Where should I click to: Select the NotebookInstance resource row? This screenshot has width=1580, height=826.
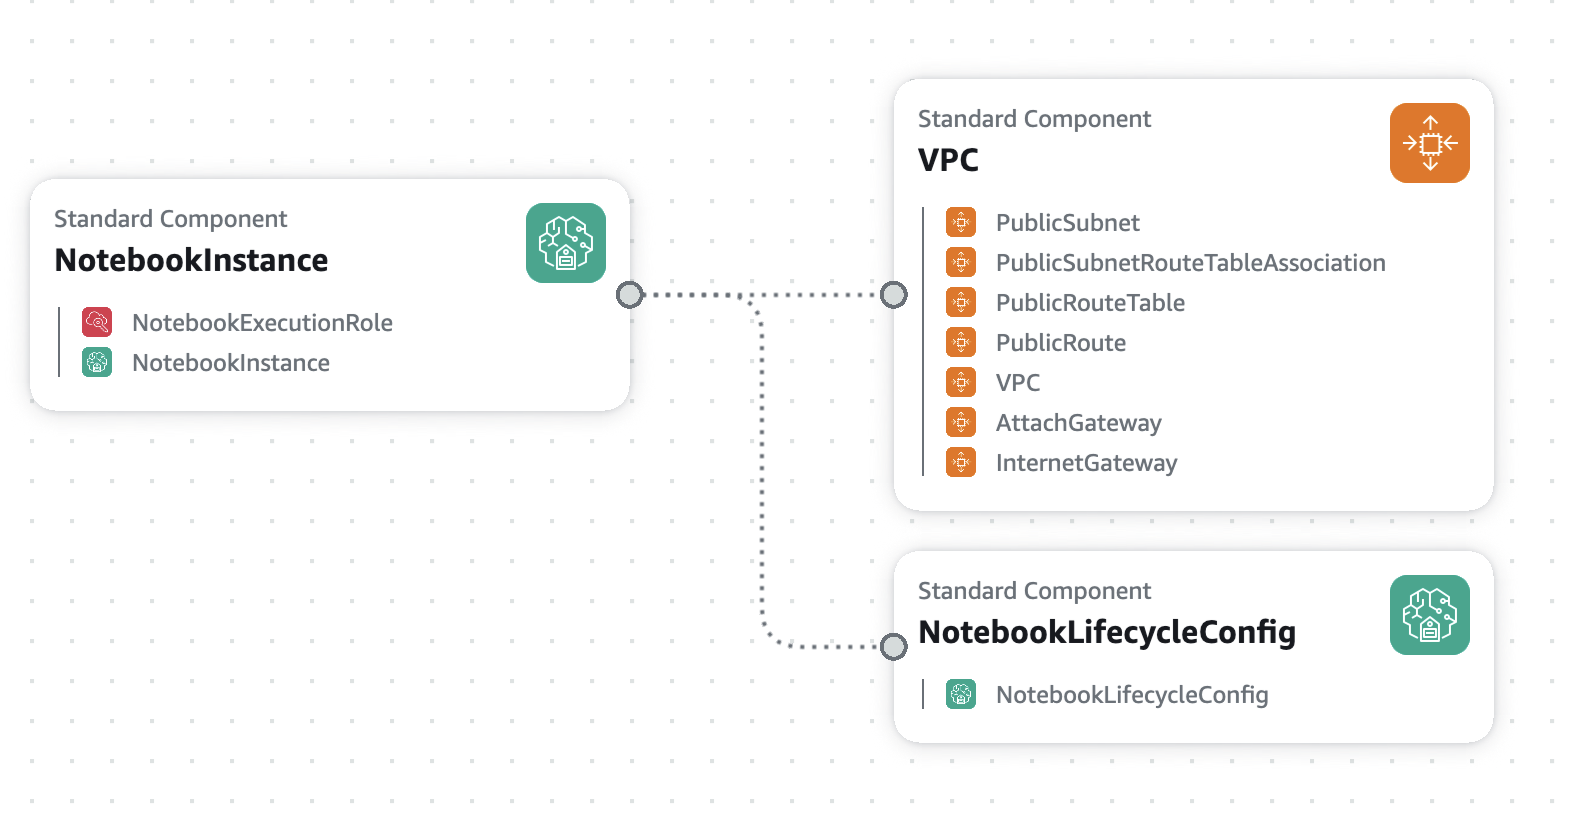coord(231,363)
